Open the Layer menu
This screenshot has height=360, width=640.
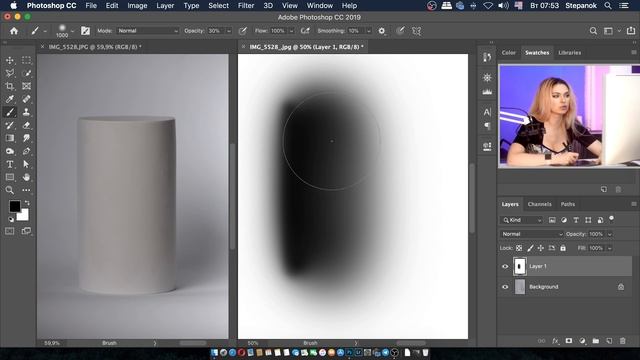tap(165, 6)
